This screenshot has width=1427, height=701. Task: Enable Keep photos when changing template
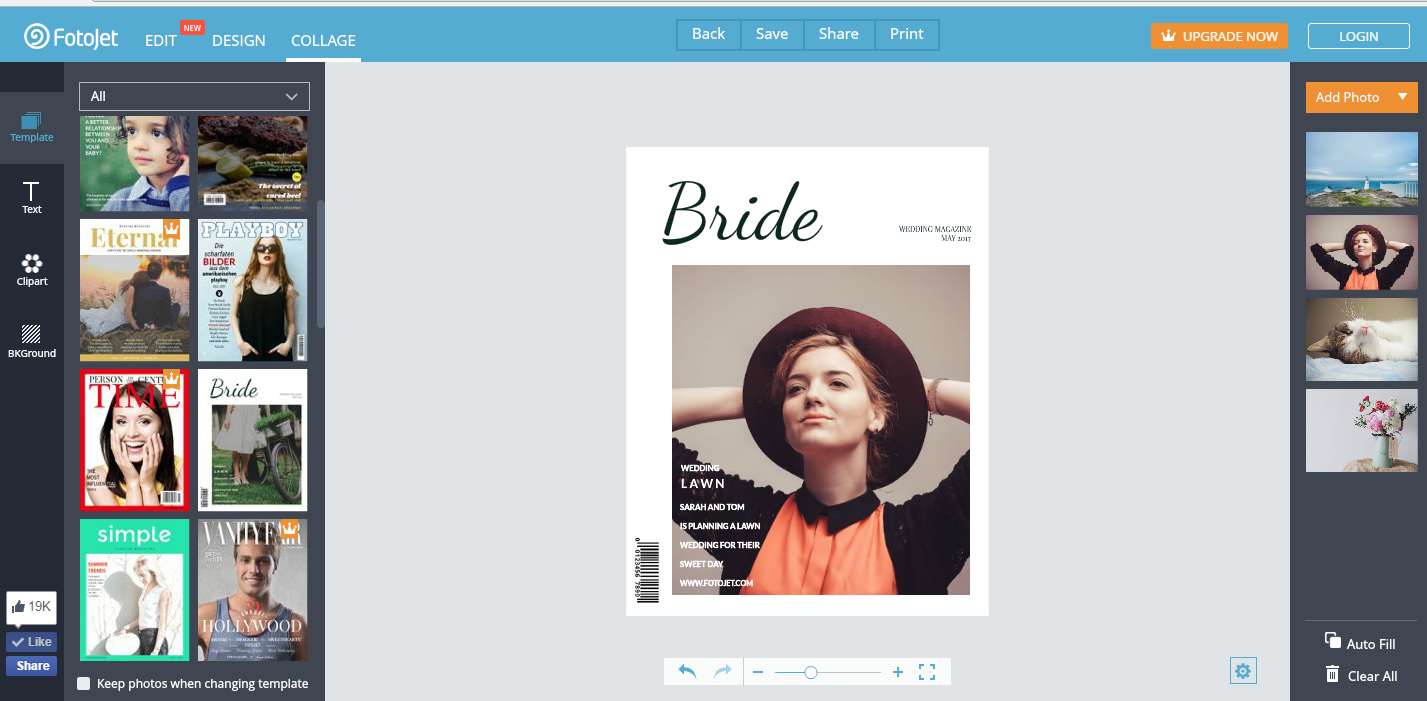point(84,684)
